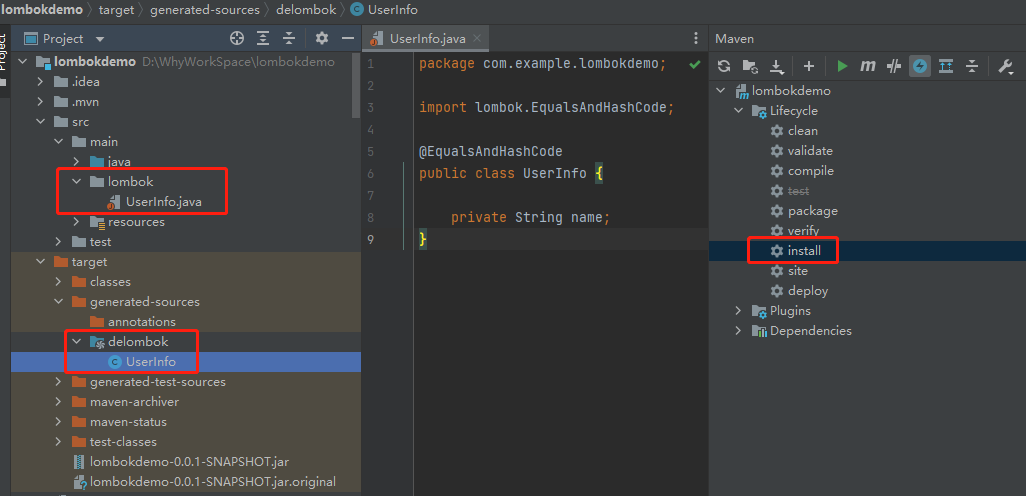Collapse the target folder
This screenshot has height=496, width=1026.
(x=41, y=262)
